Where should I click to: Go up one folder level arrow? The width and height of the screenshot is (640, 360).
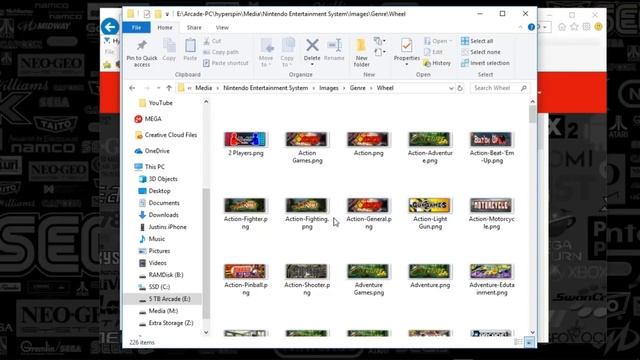(169, 88)
